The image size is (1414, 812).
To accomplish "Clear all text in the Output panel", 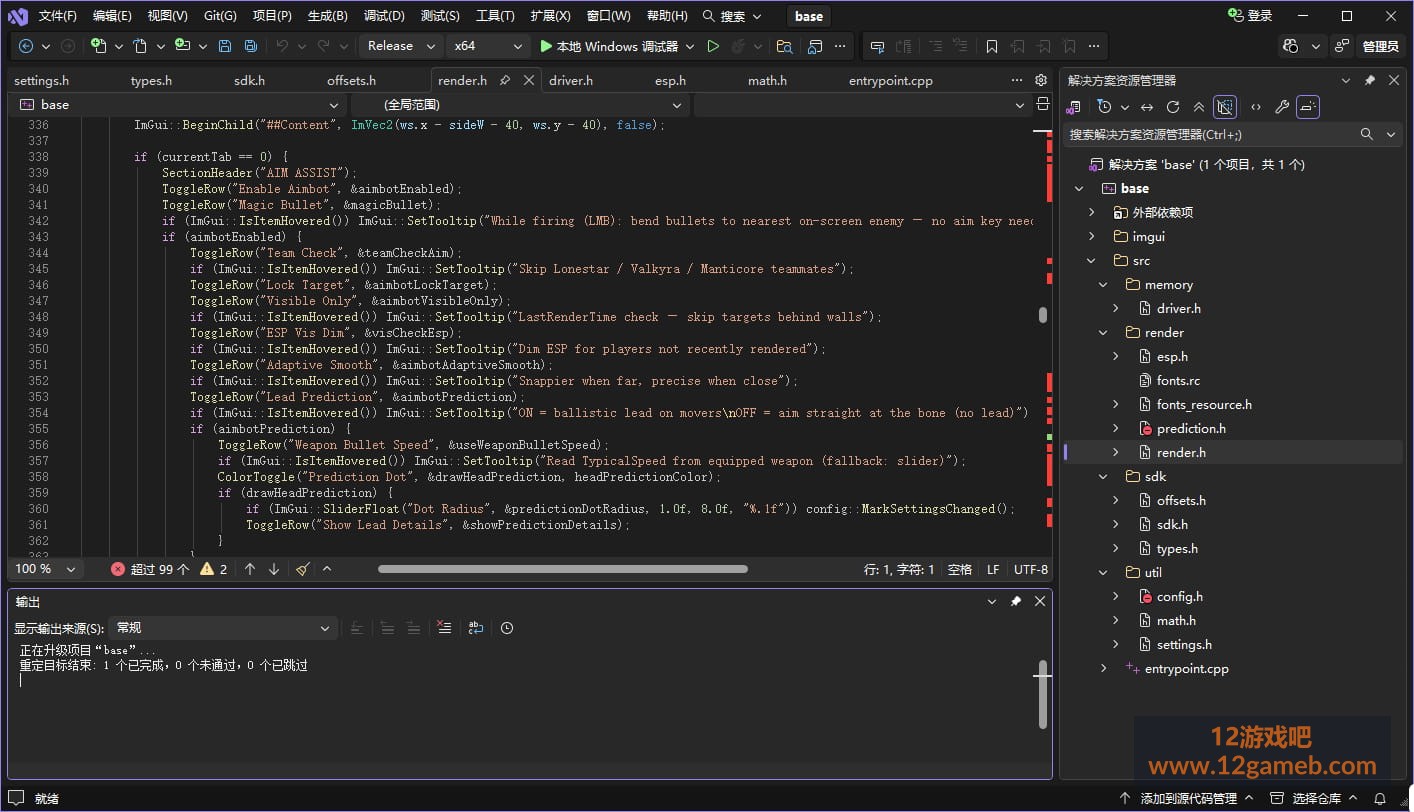I will coord(445,628).
